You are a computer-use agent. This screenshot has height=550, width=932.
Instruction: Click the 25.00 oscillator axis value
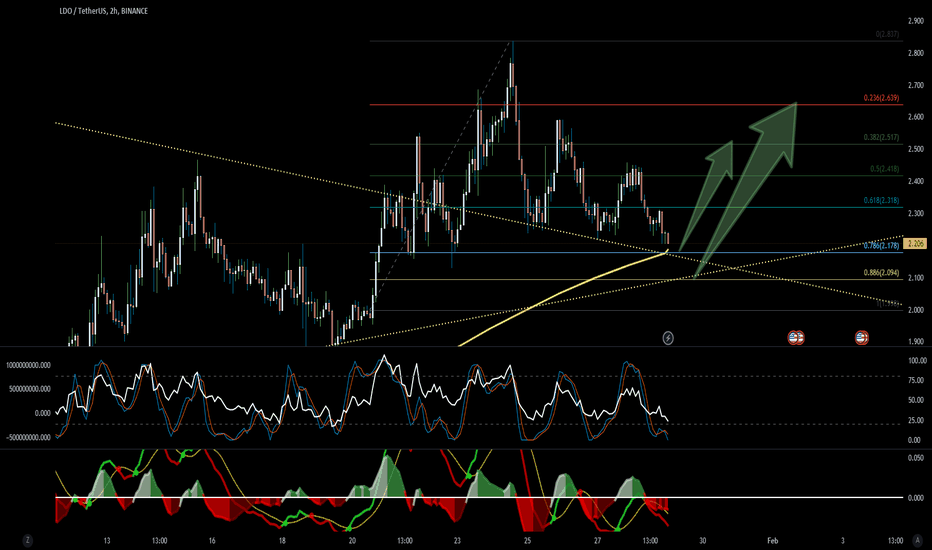click(918, 420)
